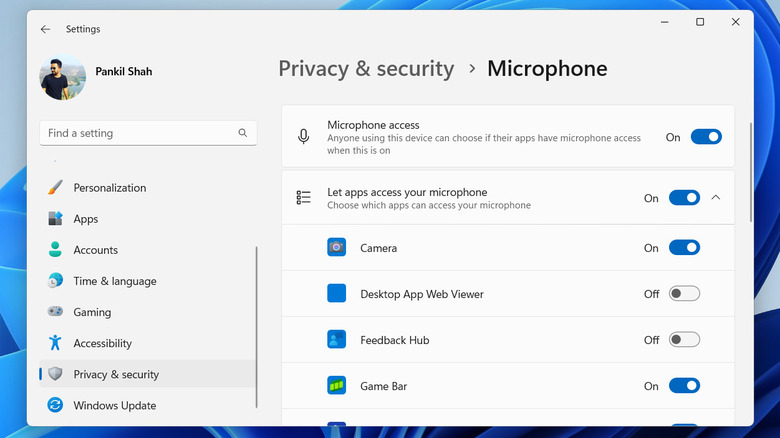The width and height of the screenshot is (780, 438).
Task: Disable microphone for Camera app
Action: 684,248
